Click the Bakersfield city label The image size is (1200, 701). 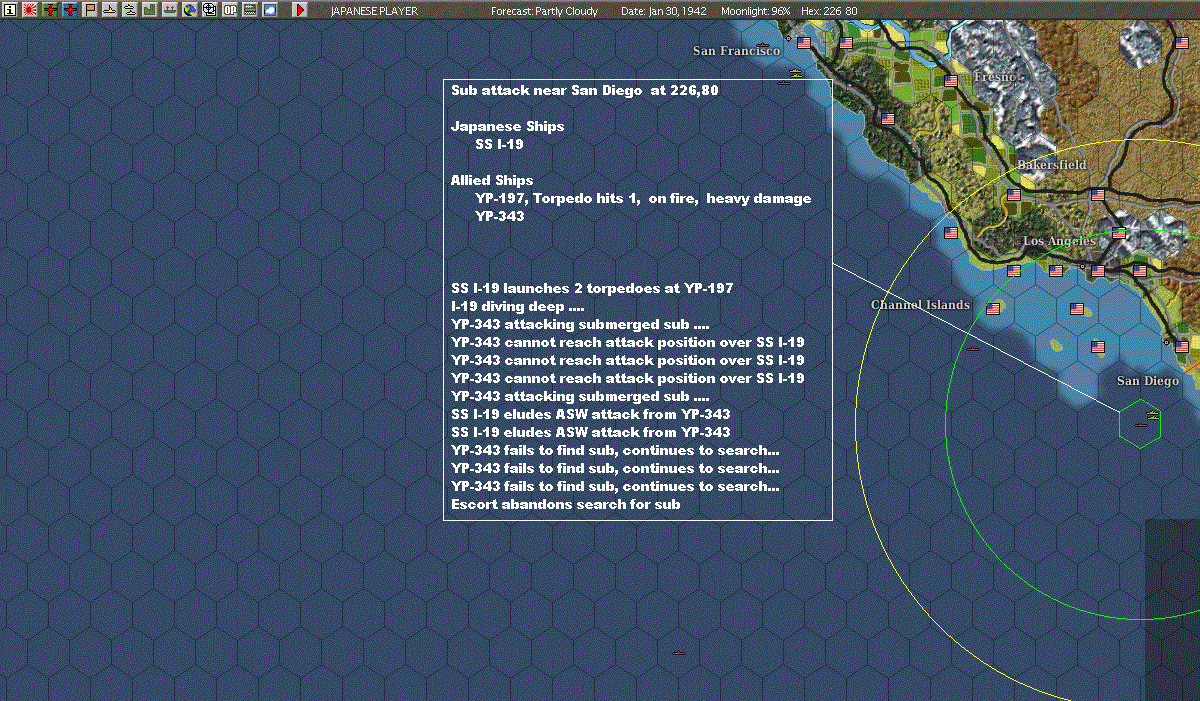pos(1052,165)
